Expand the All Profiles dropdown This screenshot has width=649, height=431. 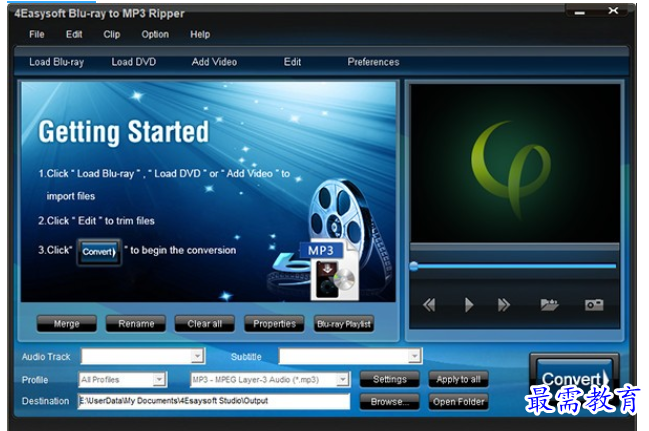(159, 379)
